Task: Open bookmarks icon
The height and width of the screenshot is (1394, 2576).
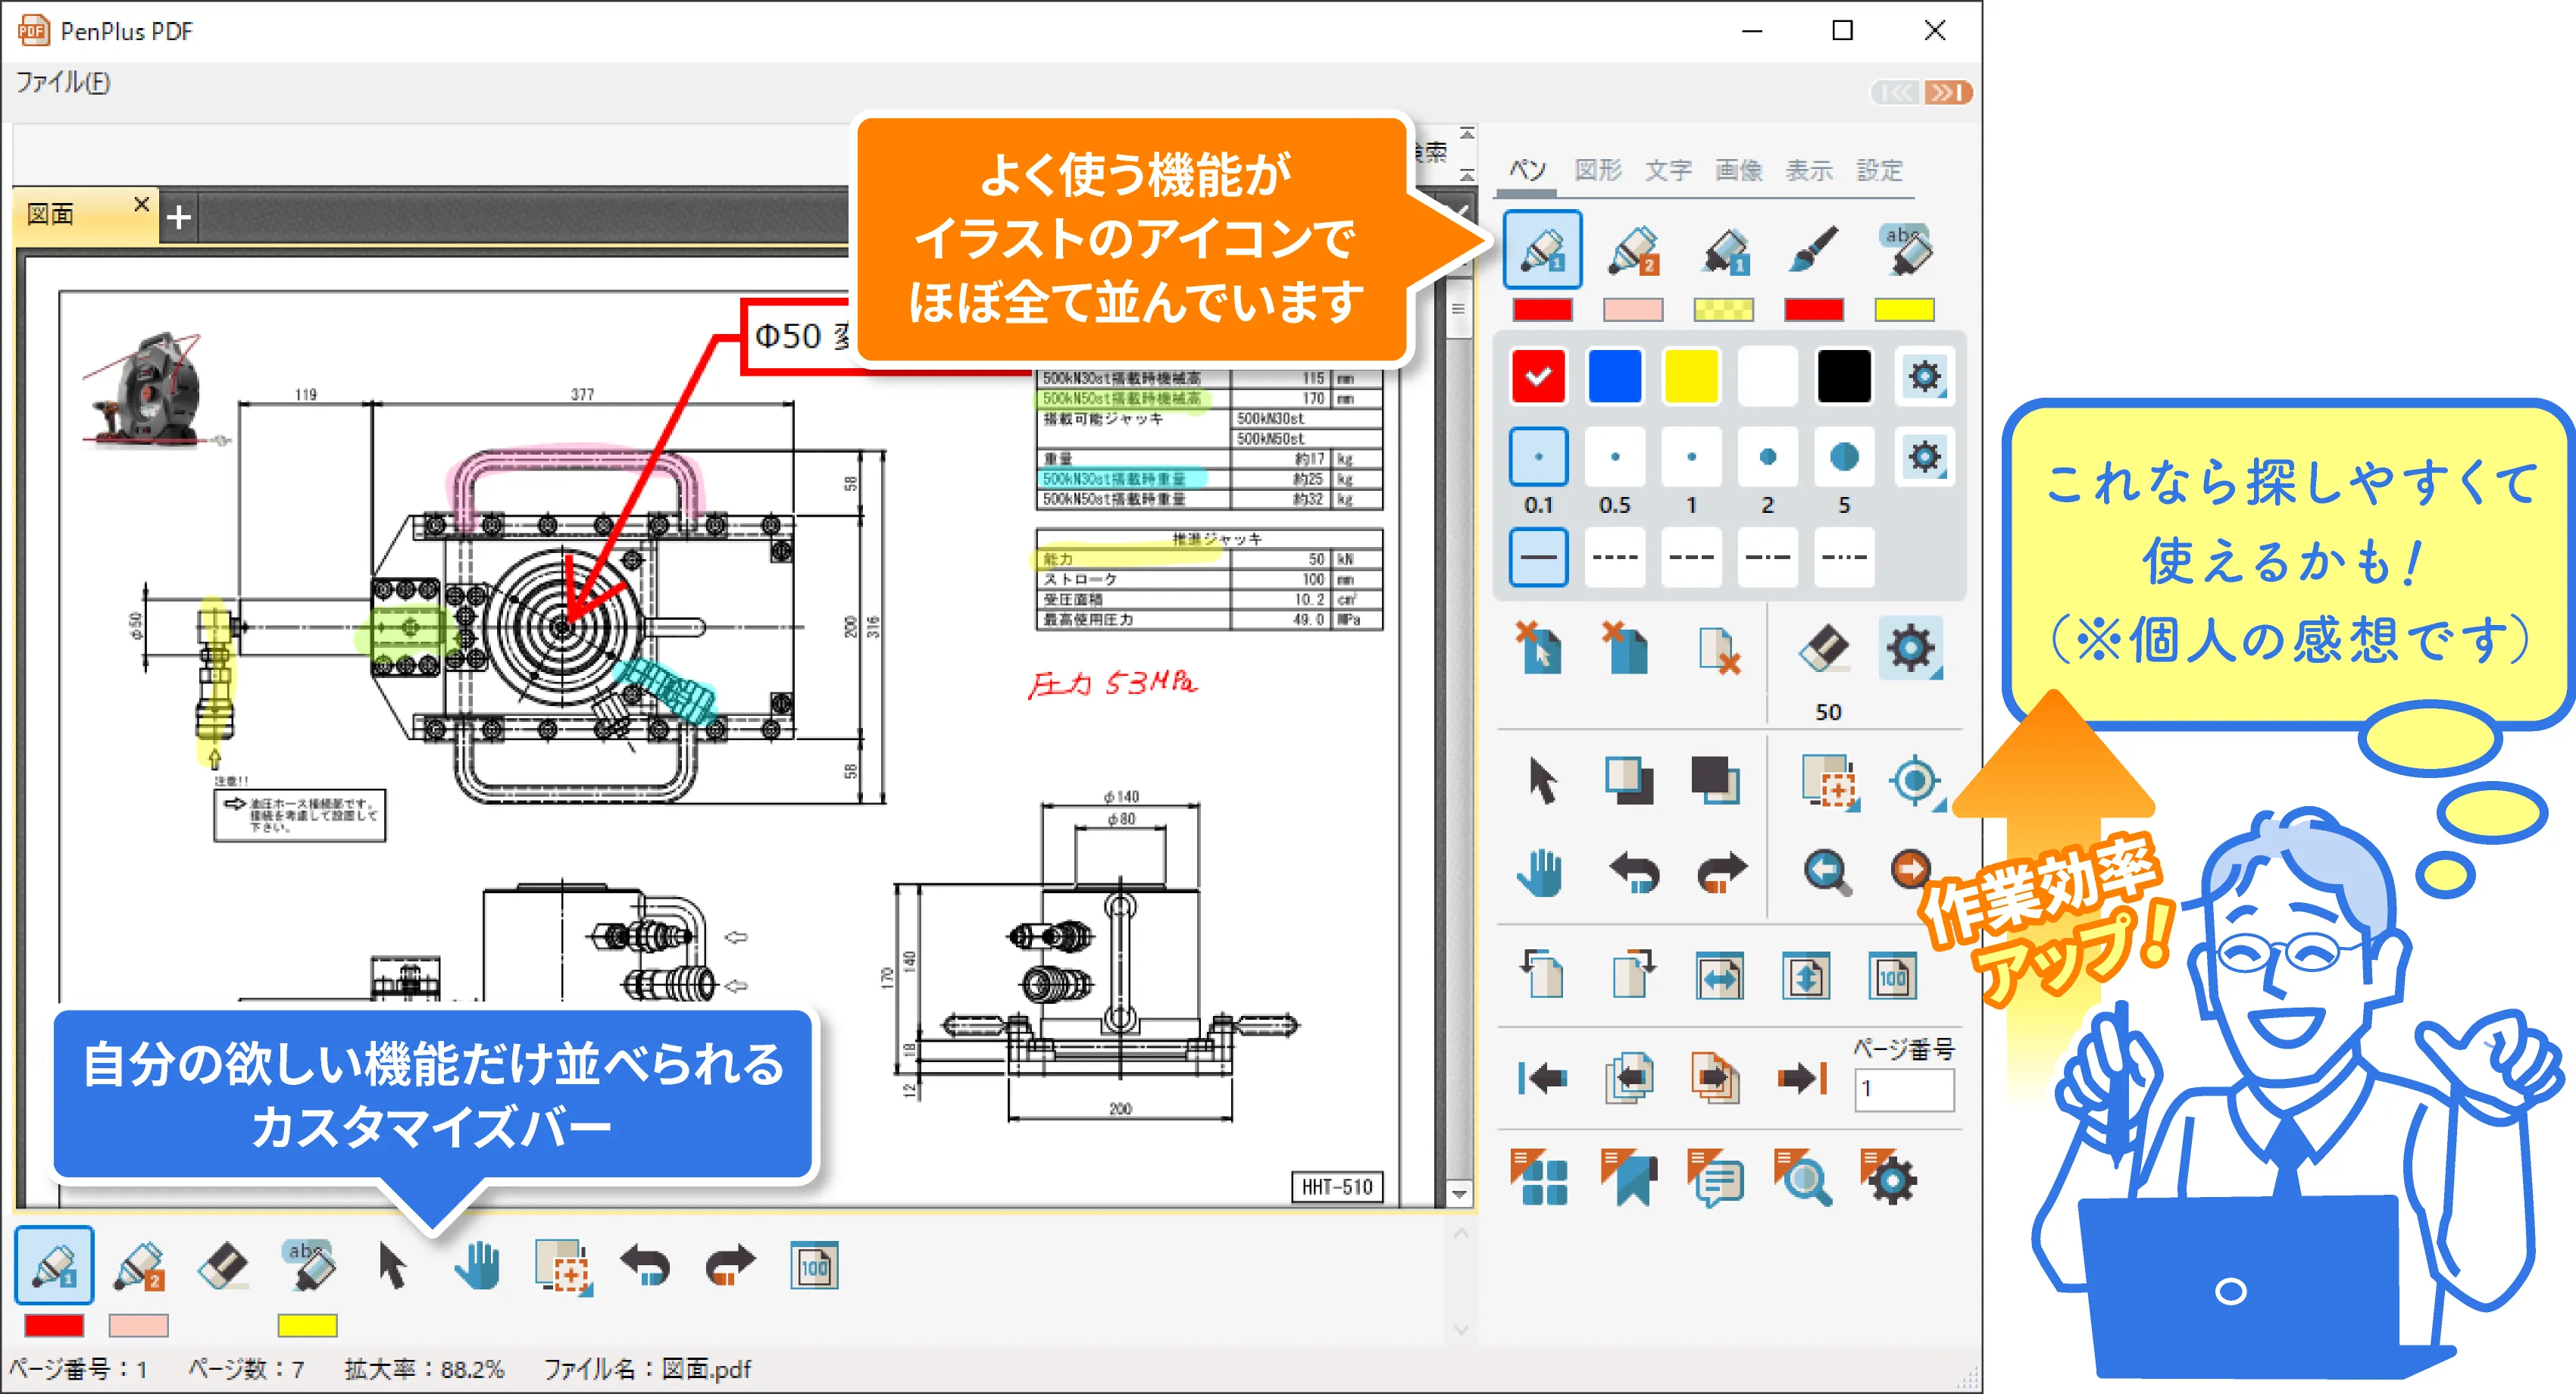Action: 1628,1178
